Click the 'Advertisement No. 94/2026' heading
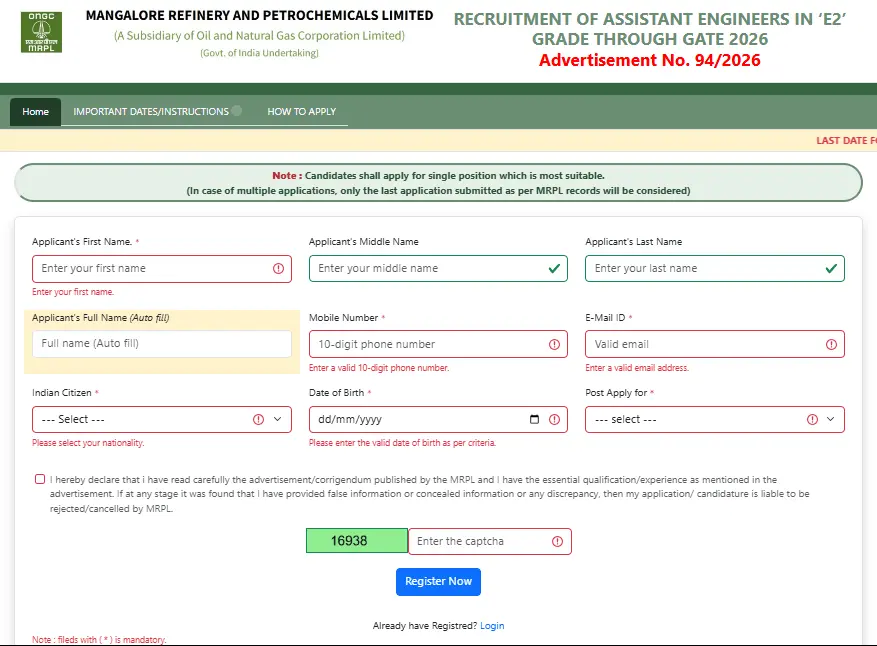Screen dimensions: 877x646 tap(649, 60)
